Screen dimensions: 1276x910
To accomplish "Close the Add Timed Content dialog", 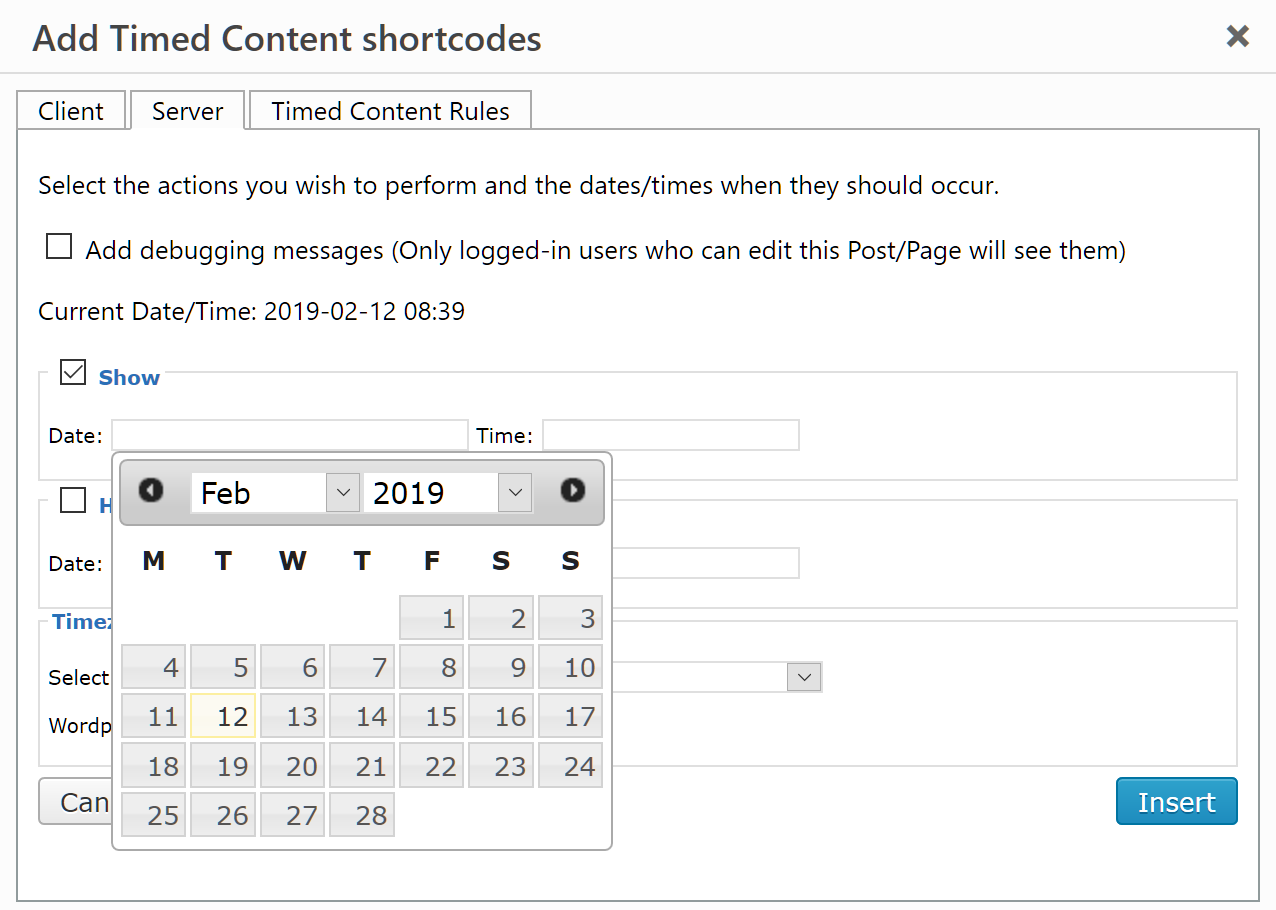I will 1238,37.
